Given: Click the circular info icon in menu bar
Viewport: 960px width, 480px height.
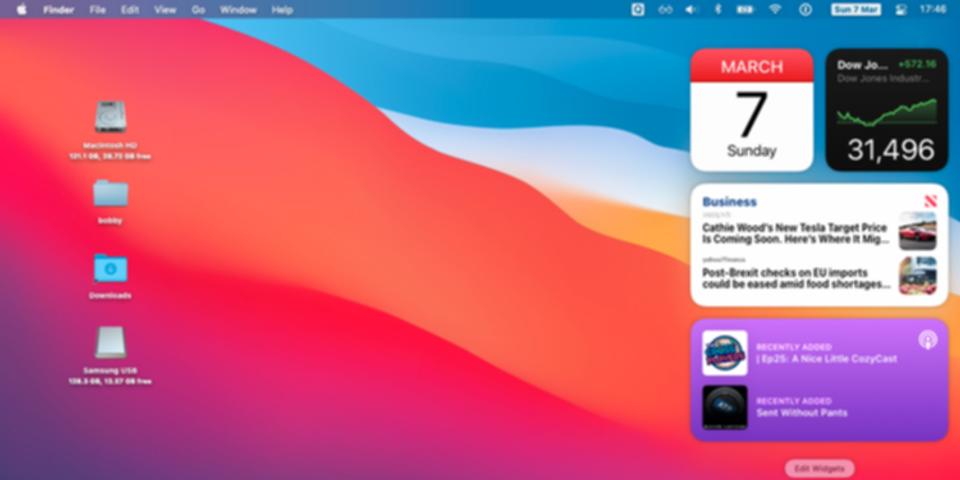Looking at the screenshot, I should point(806,9).
